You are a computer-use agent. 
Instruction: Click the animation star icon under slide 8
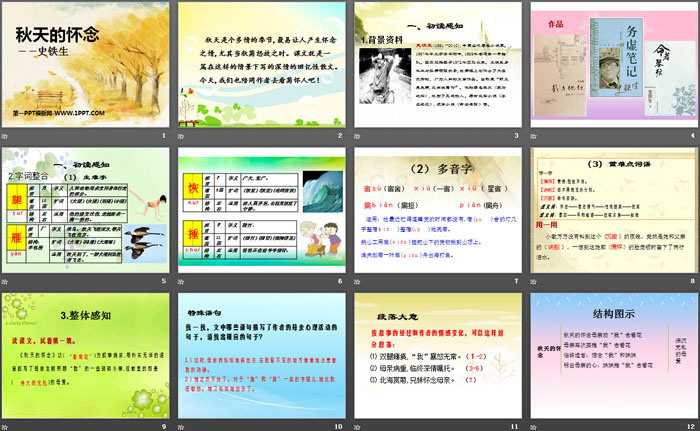point(533,281)
